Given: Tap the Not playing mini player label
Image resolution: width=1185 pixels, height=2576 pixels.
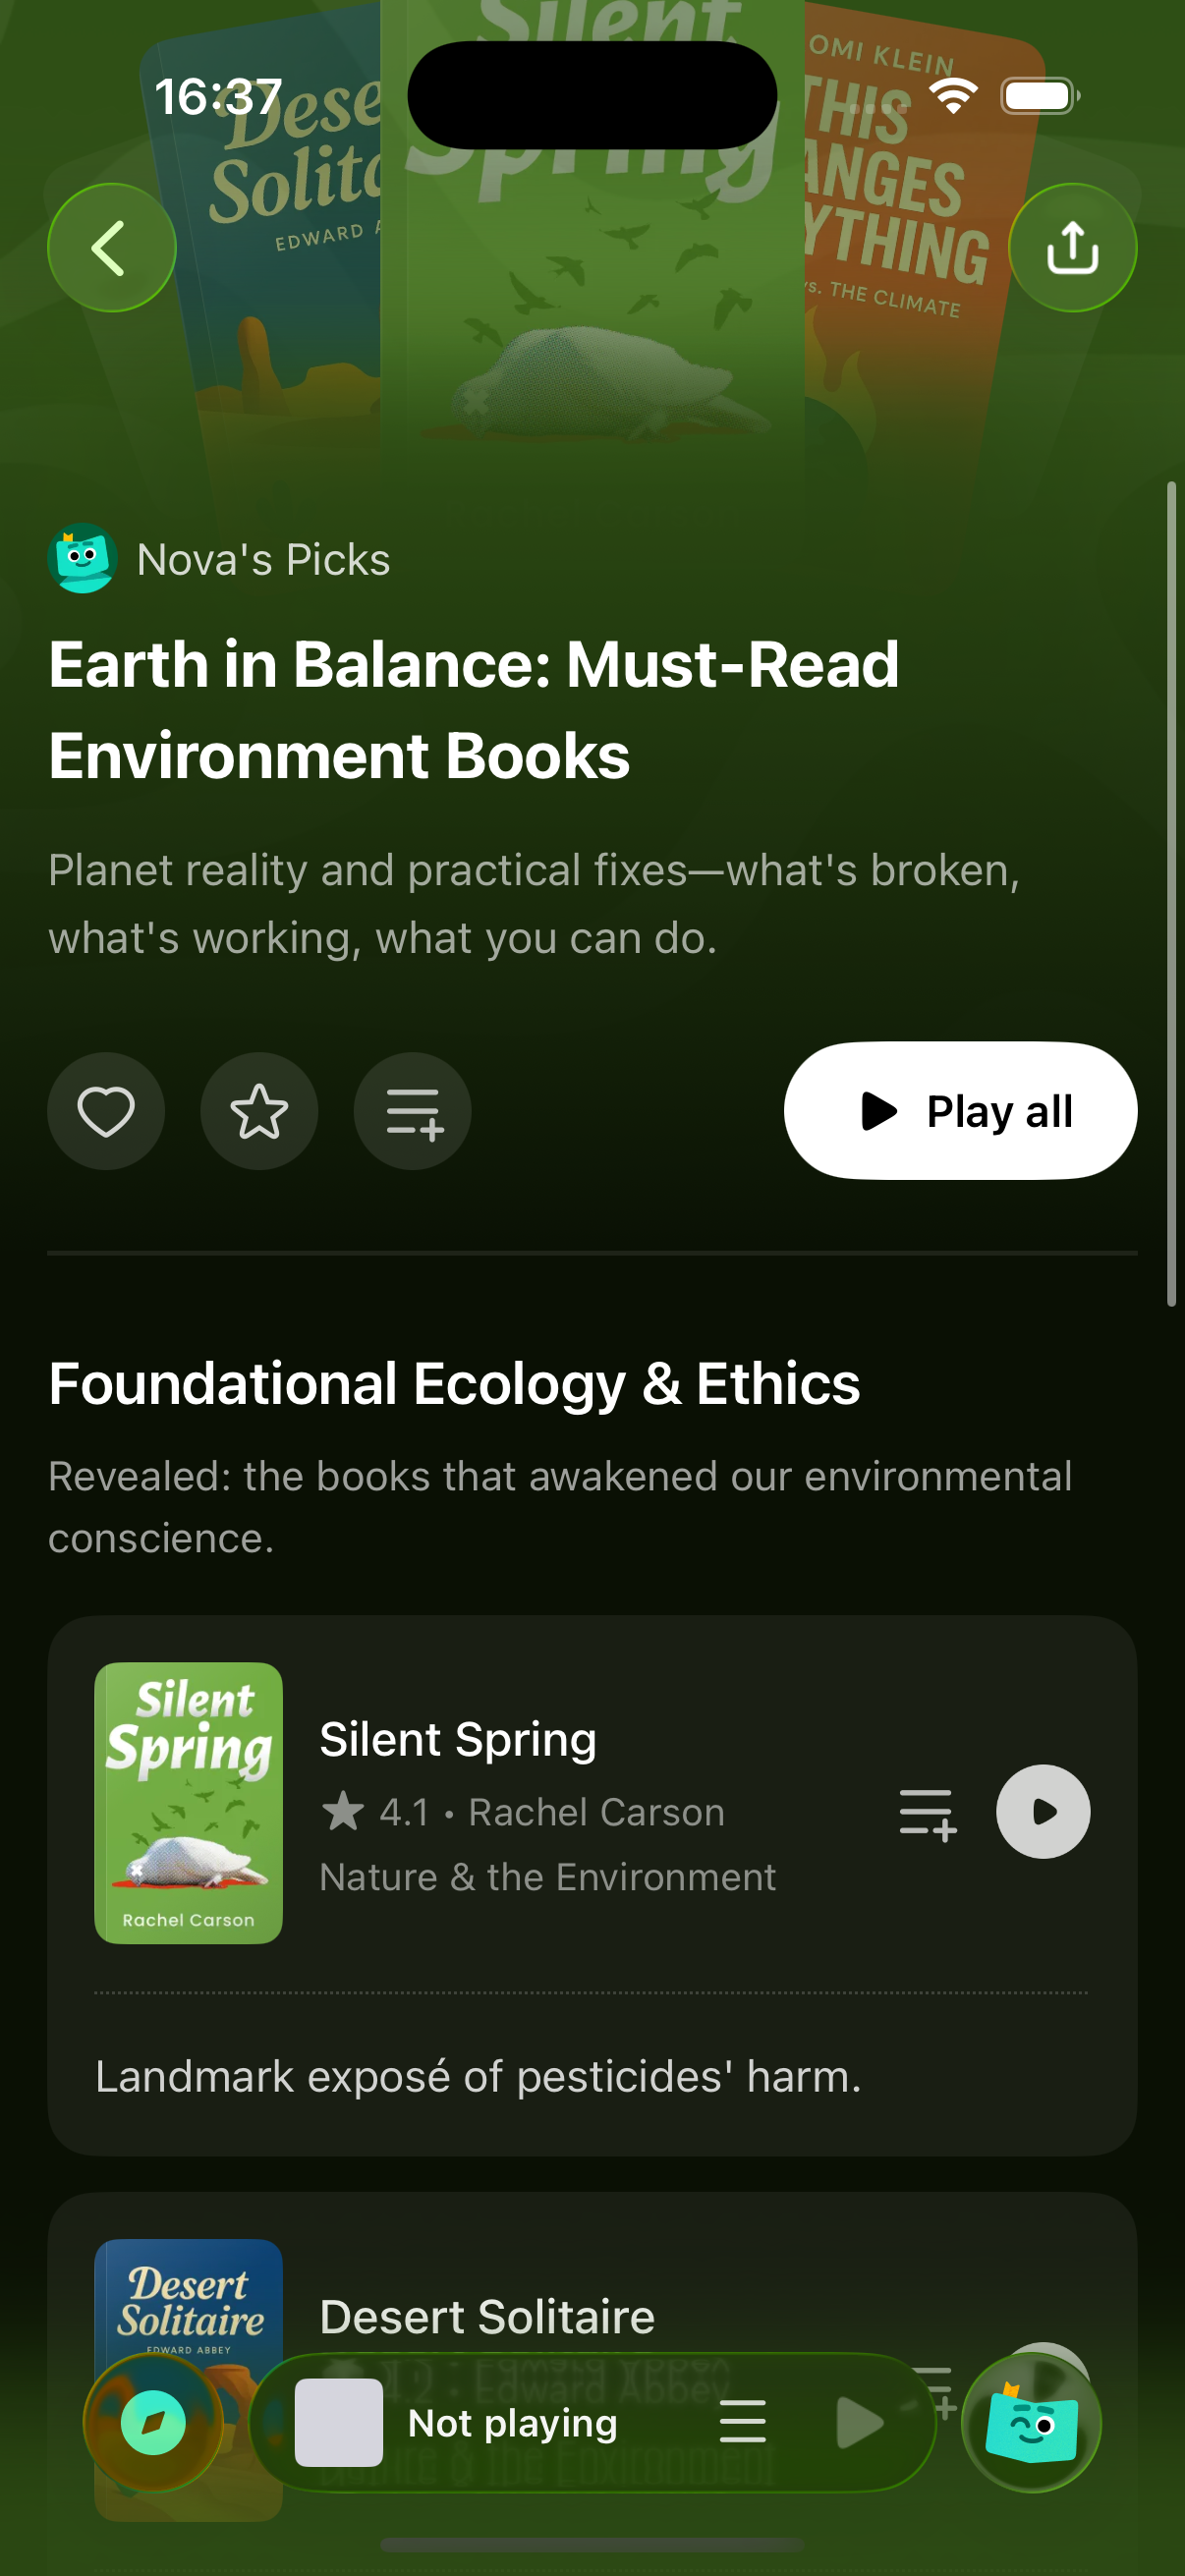Looking at the screenshot, I should (x=512, y=2422).
